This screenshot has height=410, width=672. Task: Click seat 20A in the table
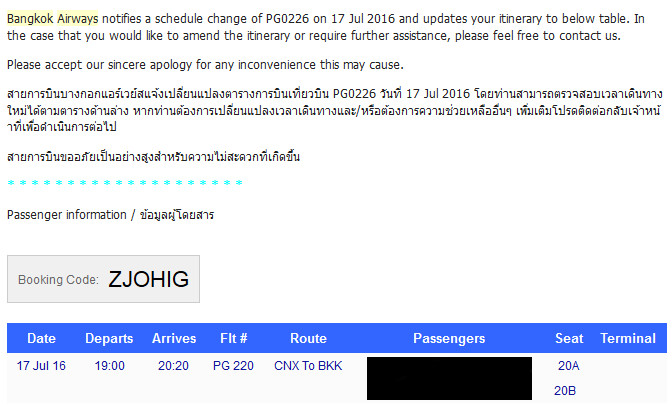coord(569,366)
